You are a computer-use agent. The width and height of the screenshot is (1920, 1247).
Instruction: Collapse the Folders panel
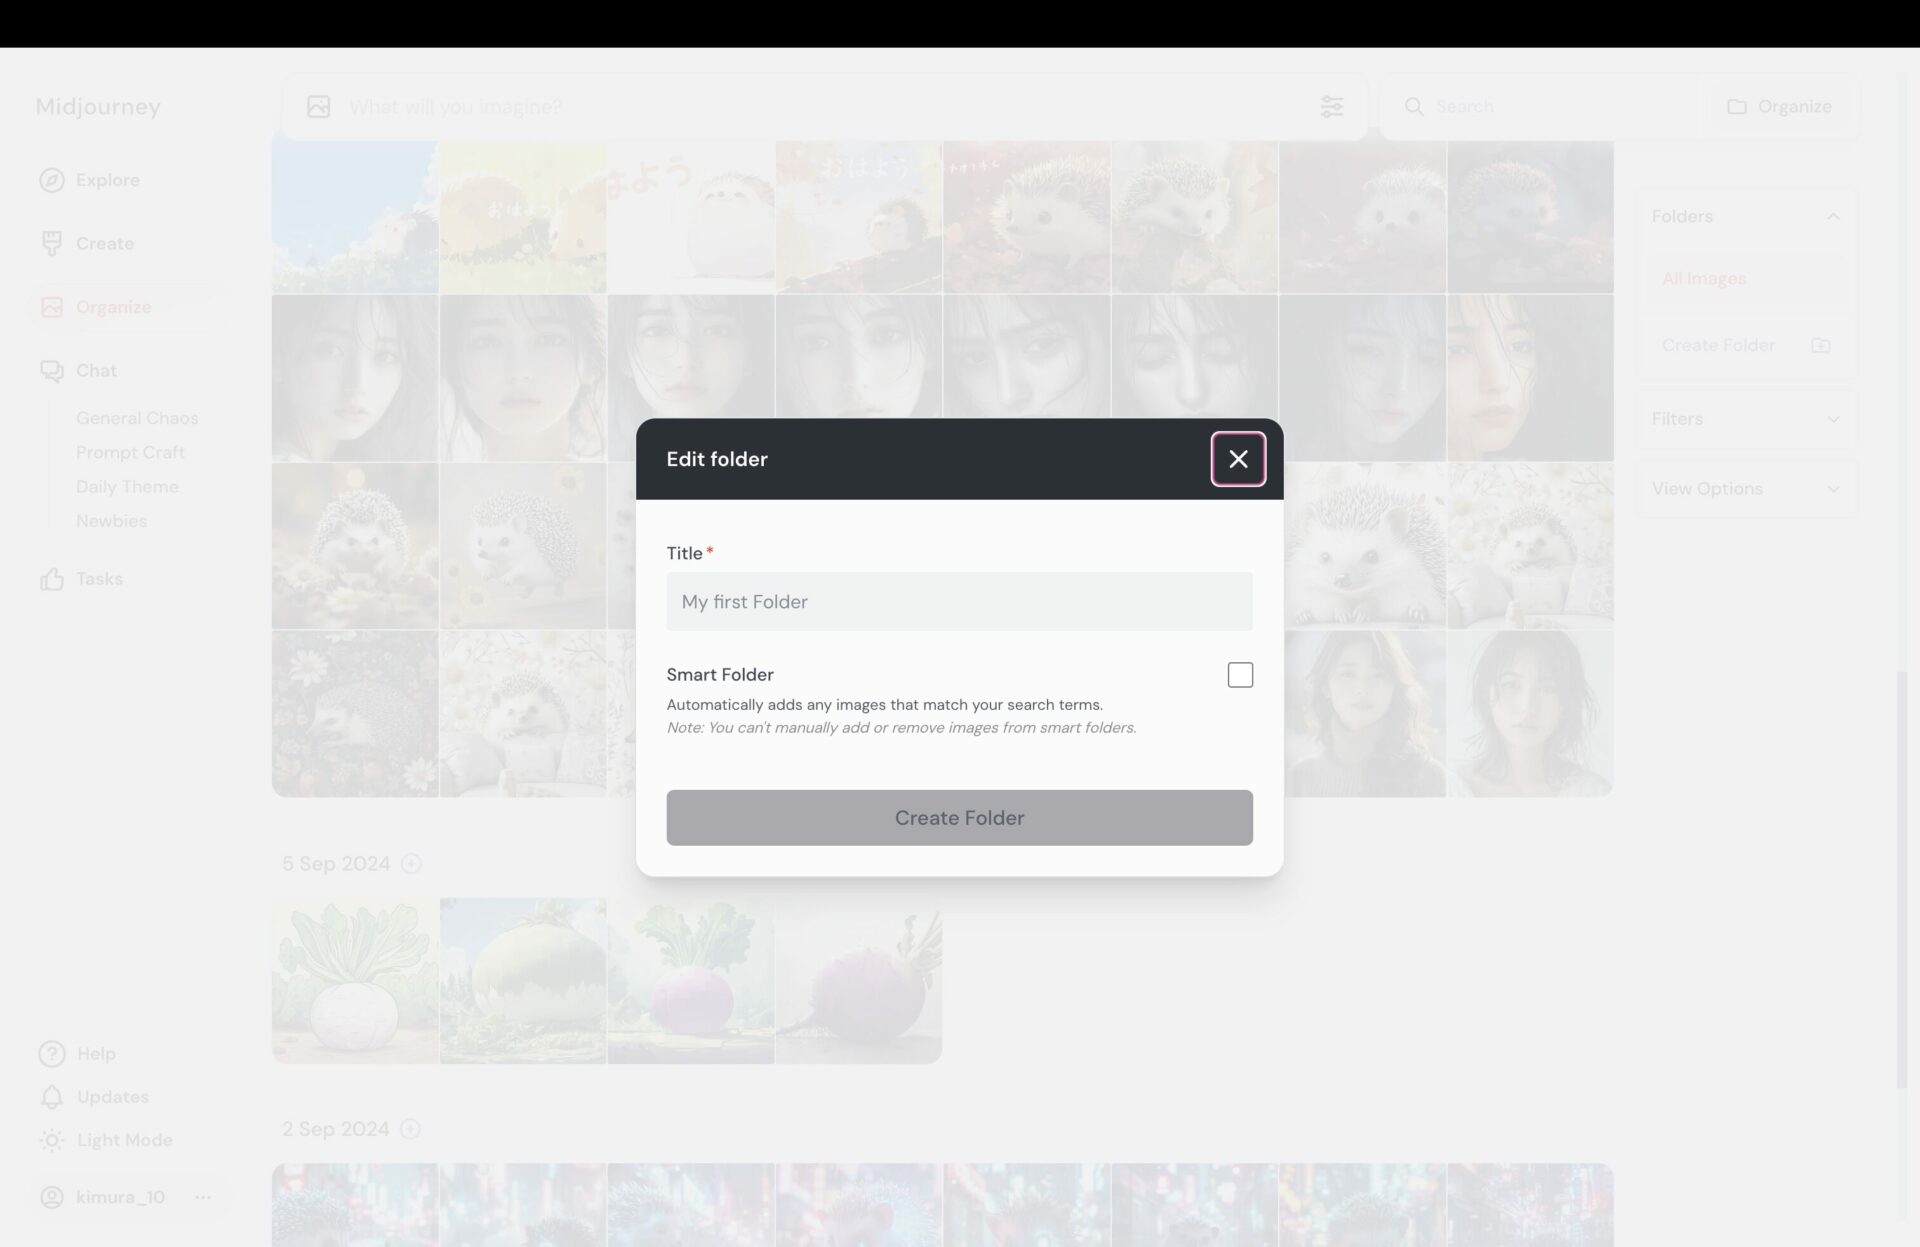[1832, 217]
